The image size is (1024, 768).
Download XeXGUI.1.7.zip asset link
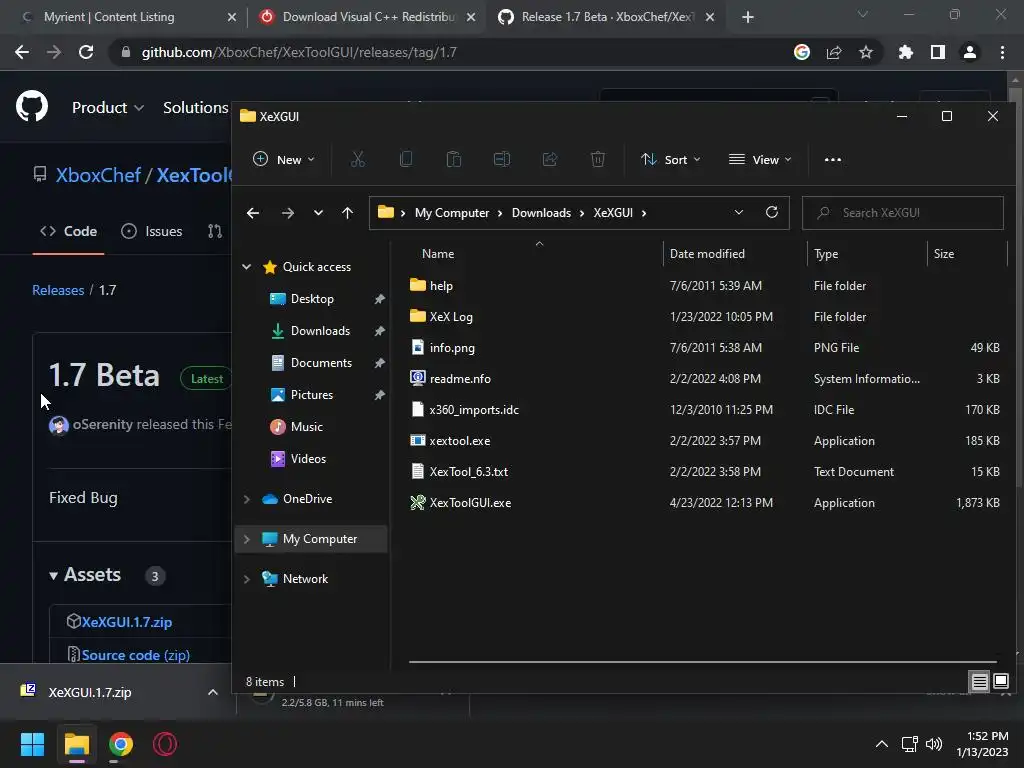click(x=127, y=622)
